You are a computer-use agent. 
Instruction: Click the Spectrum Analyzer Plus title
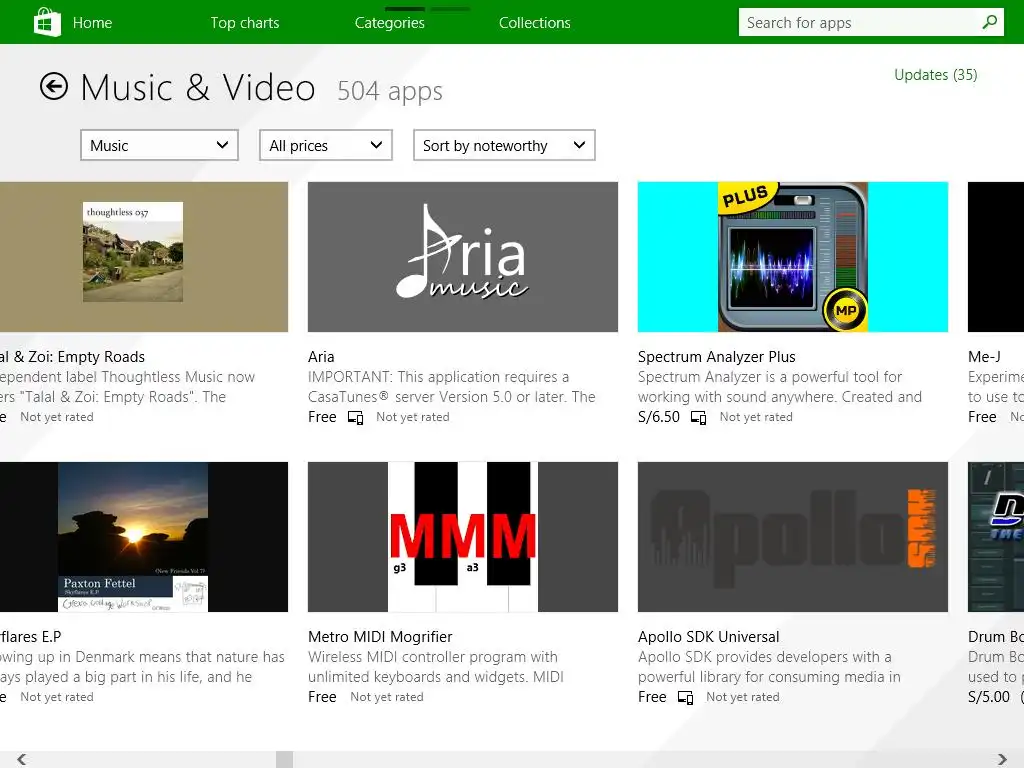pyautogui.click(x=716, y=357)
